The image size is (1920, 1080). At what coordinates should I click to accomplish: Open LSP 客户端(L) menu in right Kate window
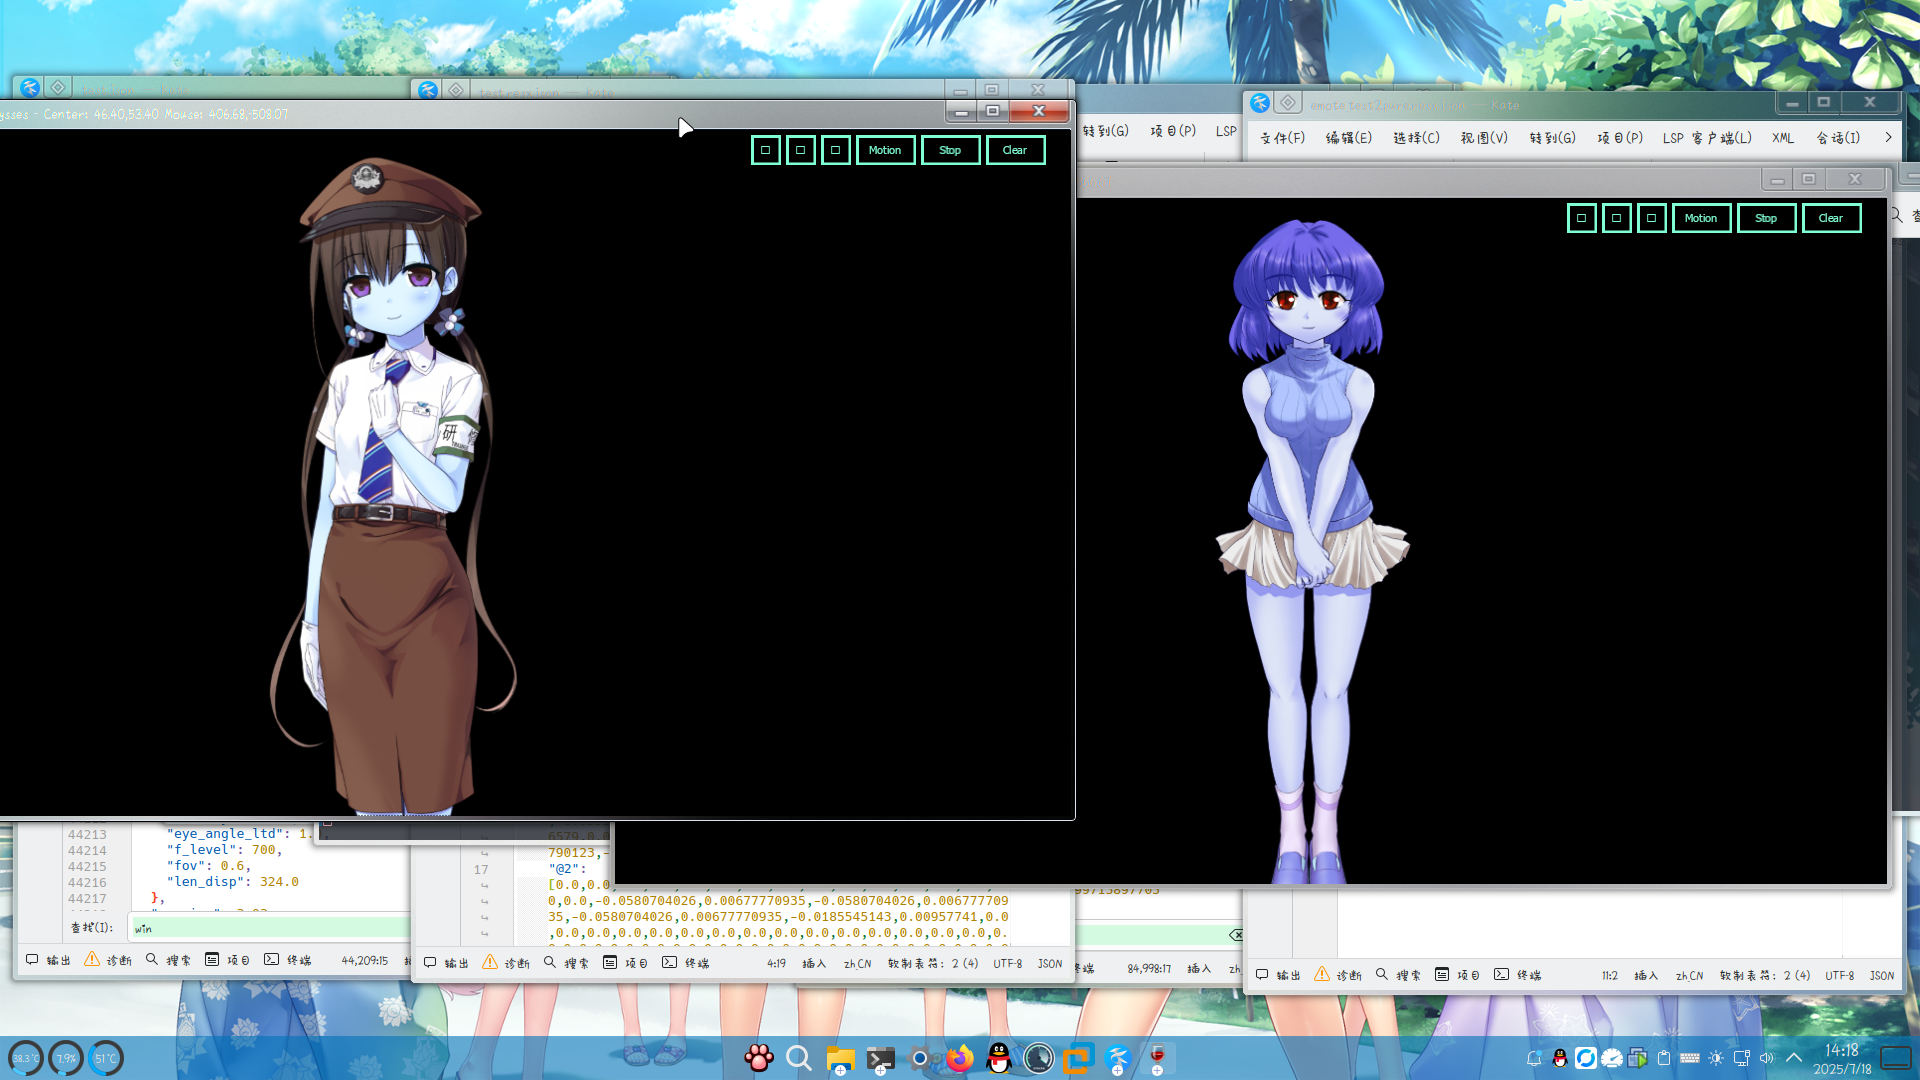pyautogui.click(x=1707, y=138)
